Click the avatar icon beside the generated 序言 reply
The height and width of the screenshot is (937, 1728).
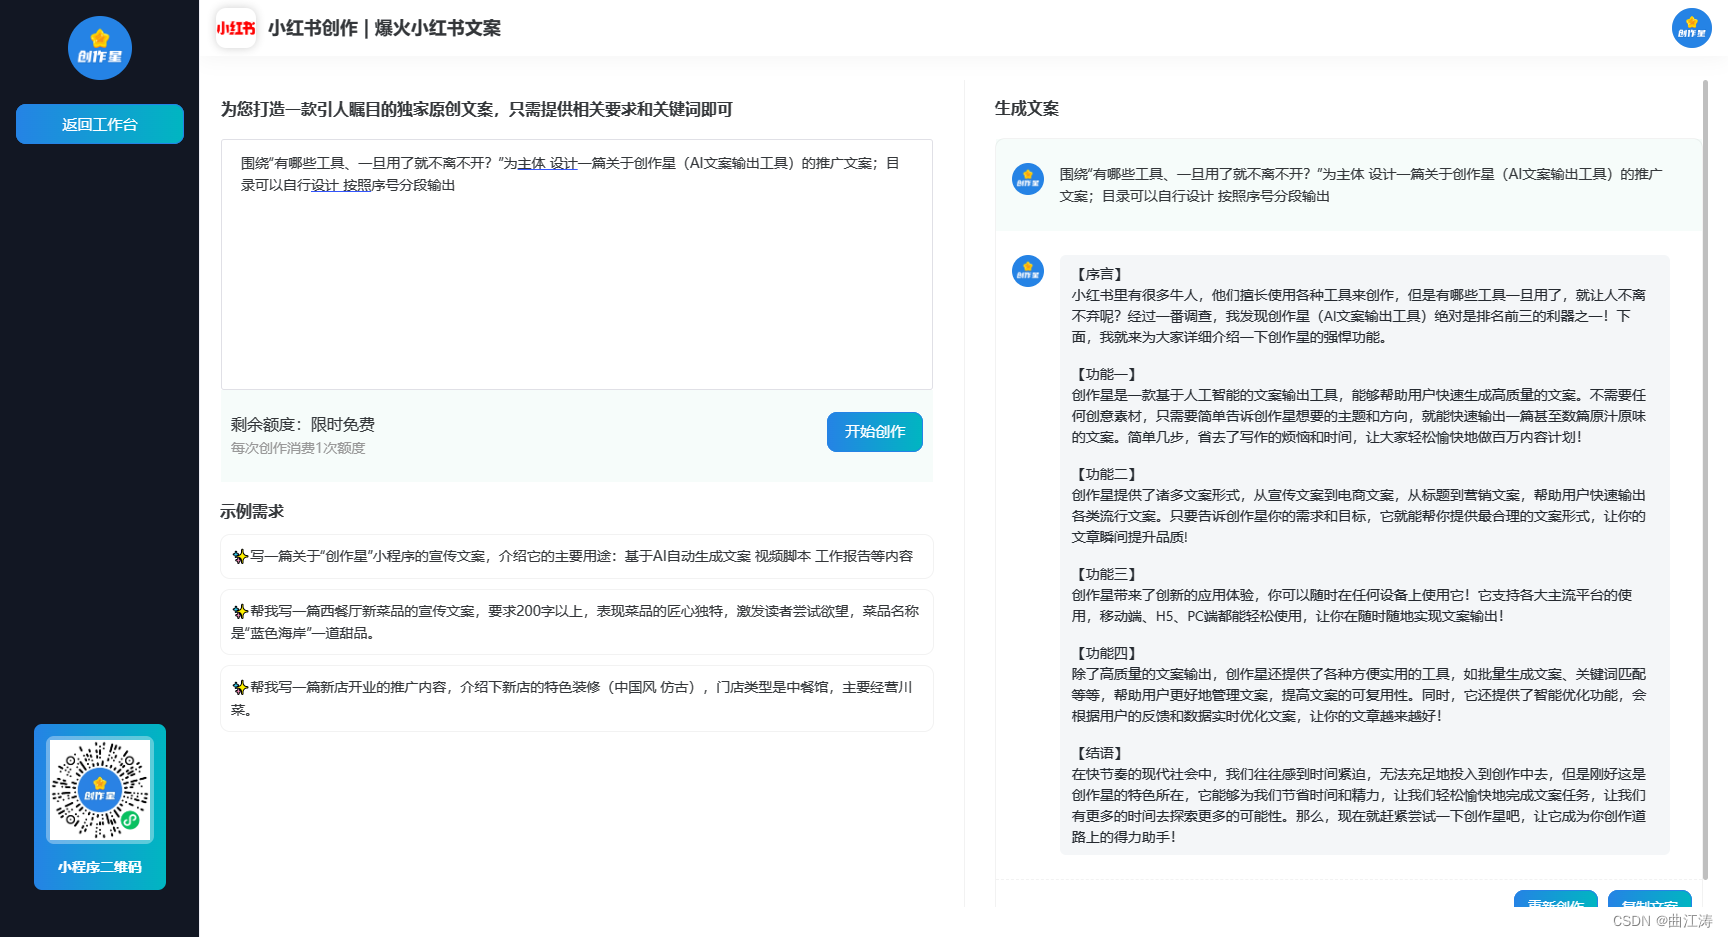(x=1028, y=271)
